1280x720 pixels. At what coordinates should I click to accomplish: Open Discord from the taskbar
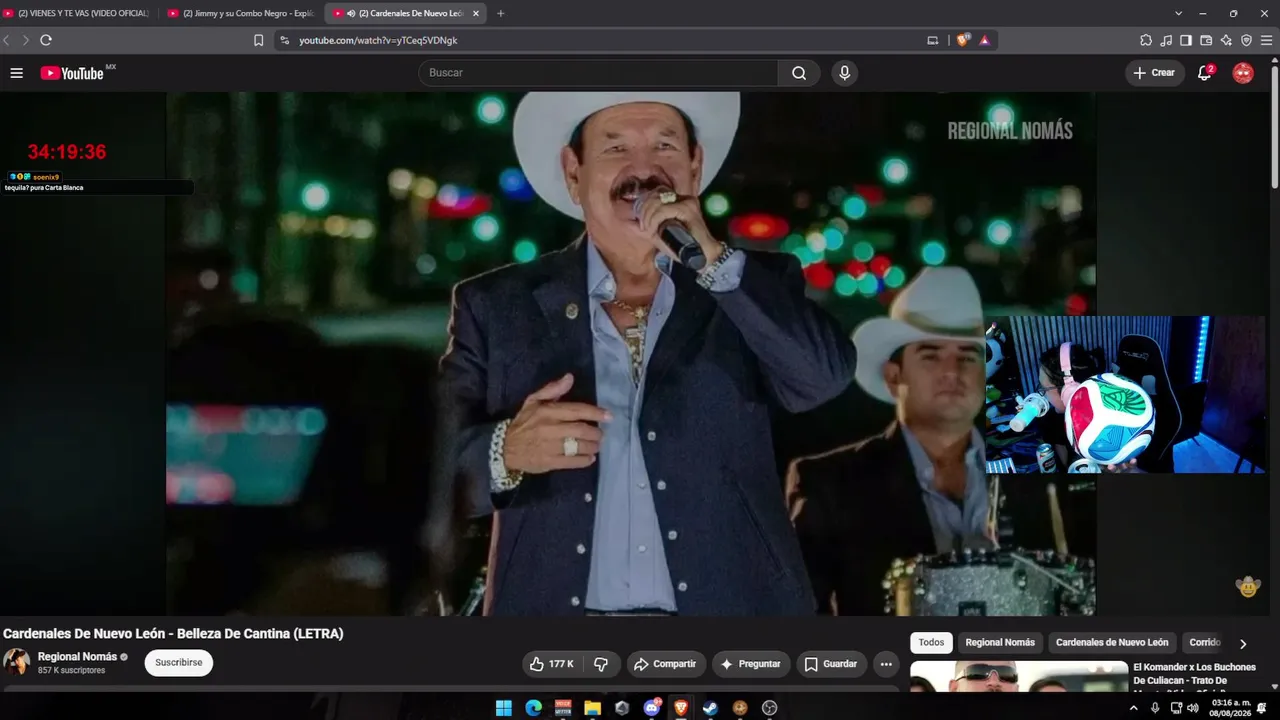click(x=651, y=708)
